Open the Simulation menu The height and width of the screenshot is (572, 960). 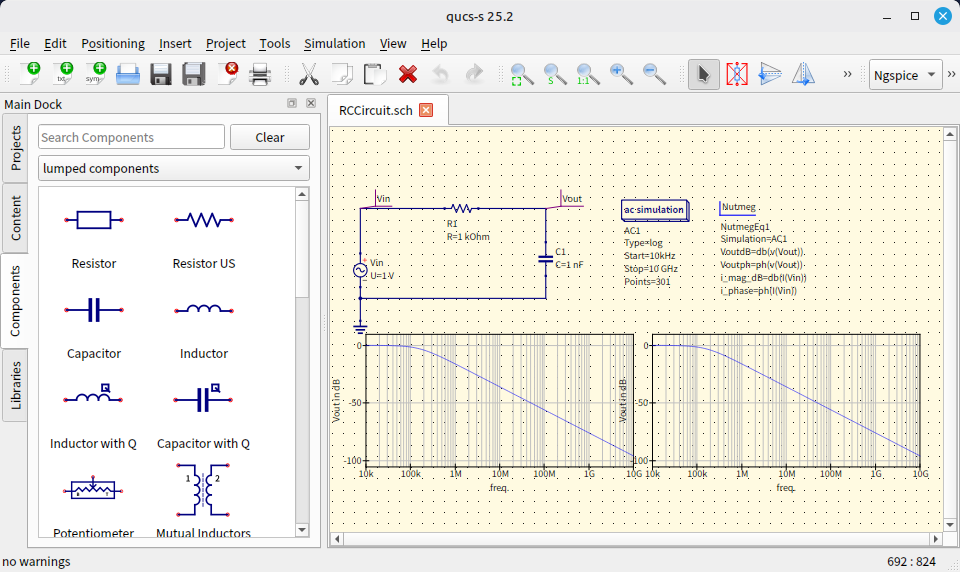(334, 43)
